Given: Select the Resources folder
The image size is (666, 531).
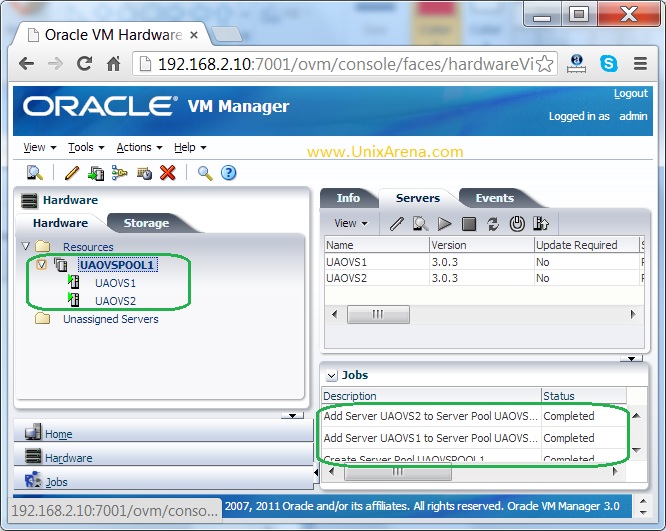Looking at the screenshot, I should pyautogui.click(x=88, y=247).
